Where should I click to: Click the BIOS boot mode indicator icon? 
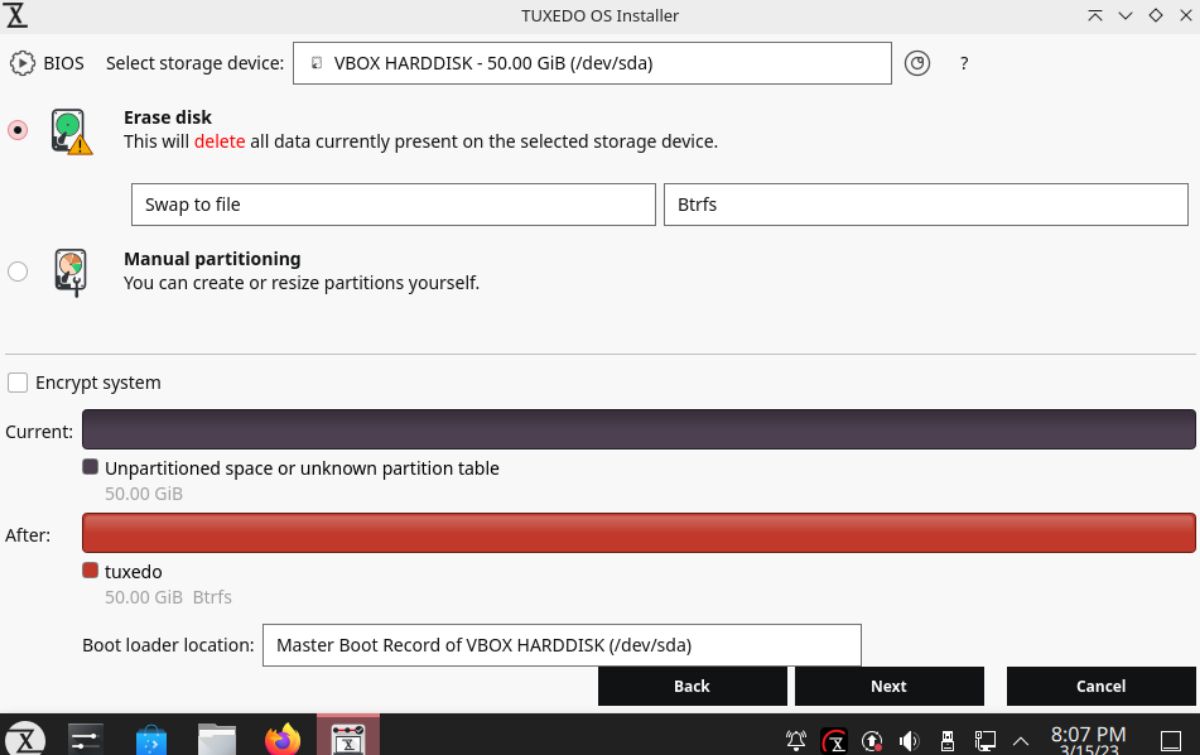[20, 62]
